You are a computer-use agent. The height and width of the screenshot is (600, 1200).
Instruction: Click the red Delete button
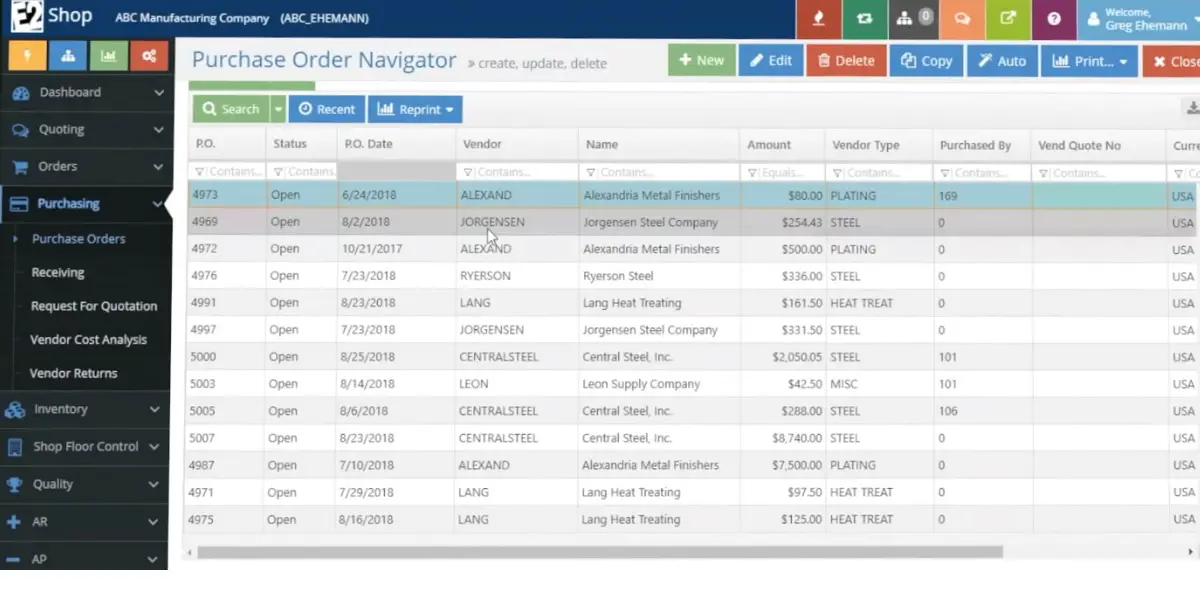[x=846, y=60]
